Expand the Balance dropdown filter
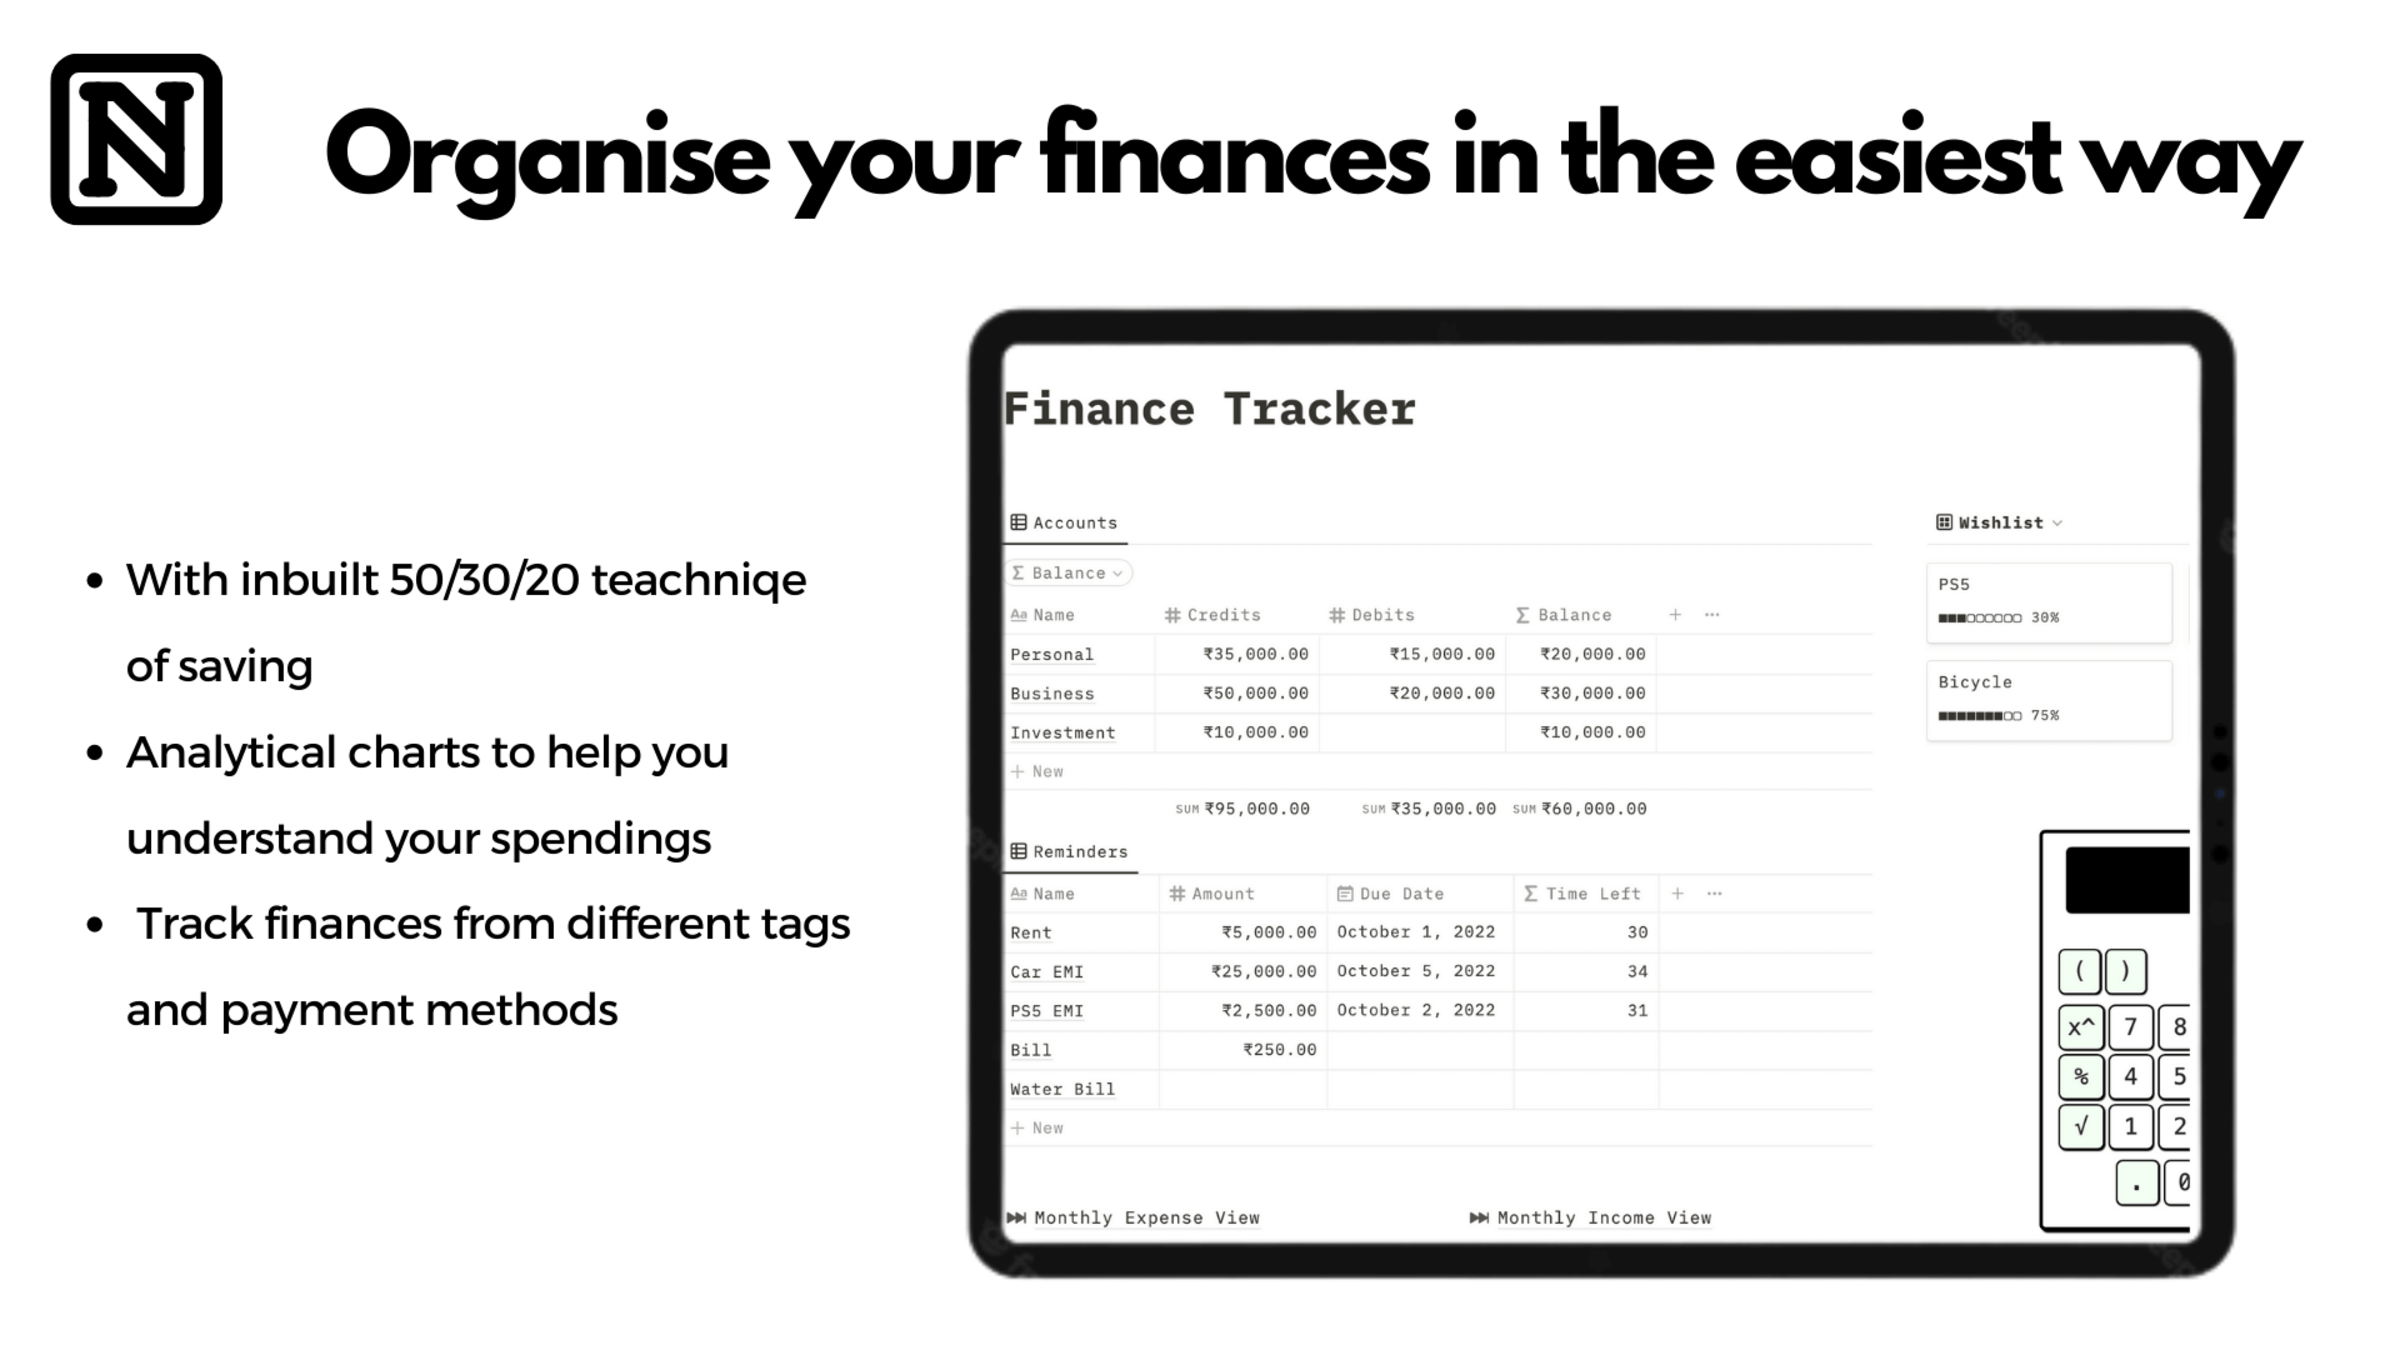 click(1066, 572)
